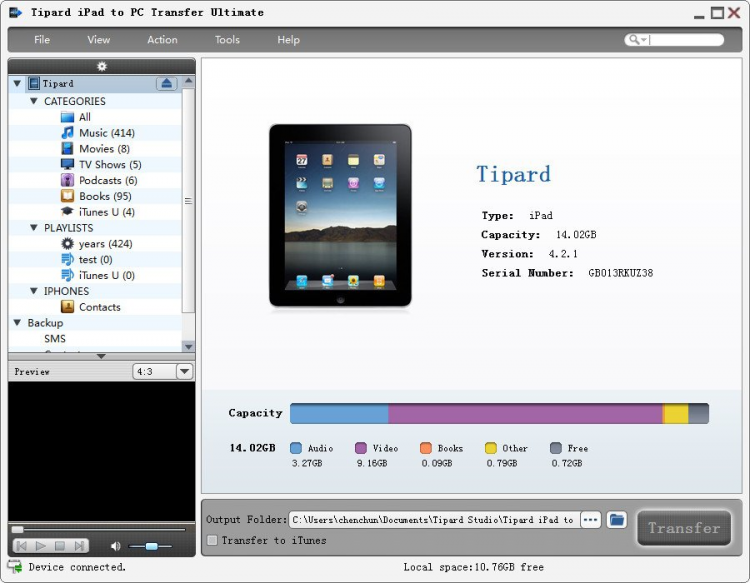750x583 pixels.
Task: Click the gear icon atop the sidebar
Action: click(x=102, y=66)
